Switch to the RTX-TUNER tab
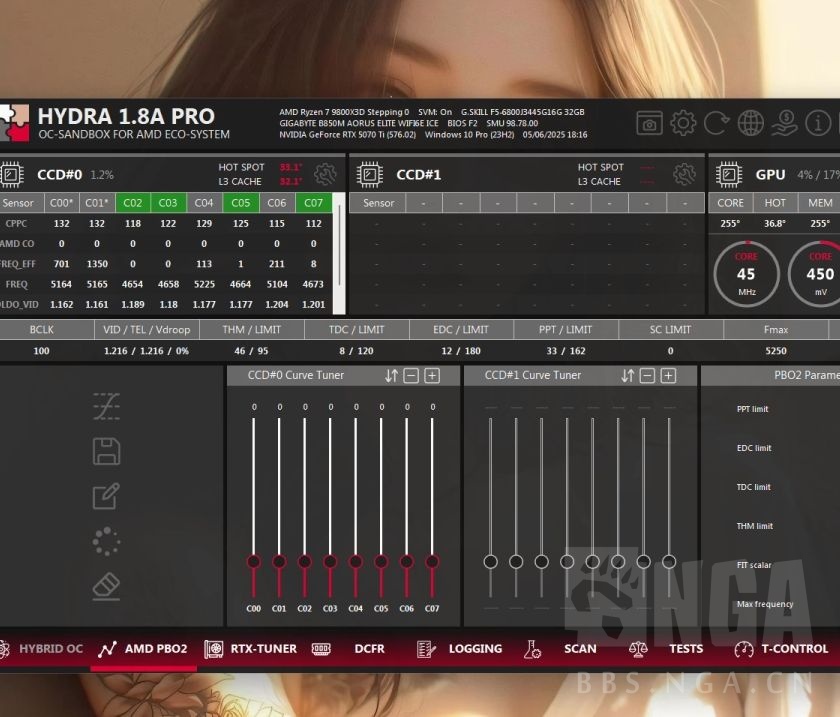Image resolution: width=840 pixels, height=717 pixels. point(251,649)
